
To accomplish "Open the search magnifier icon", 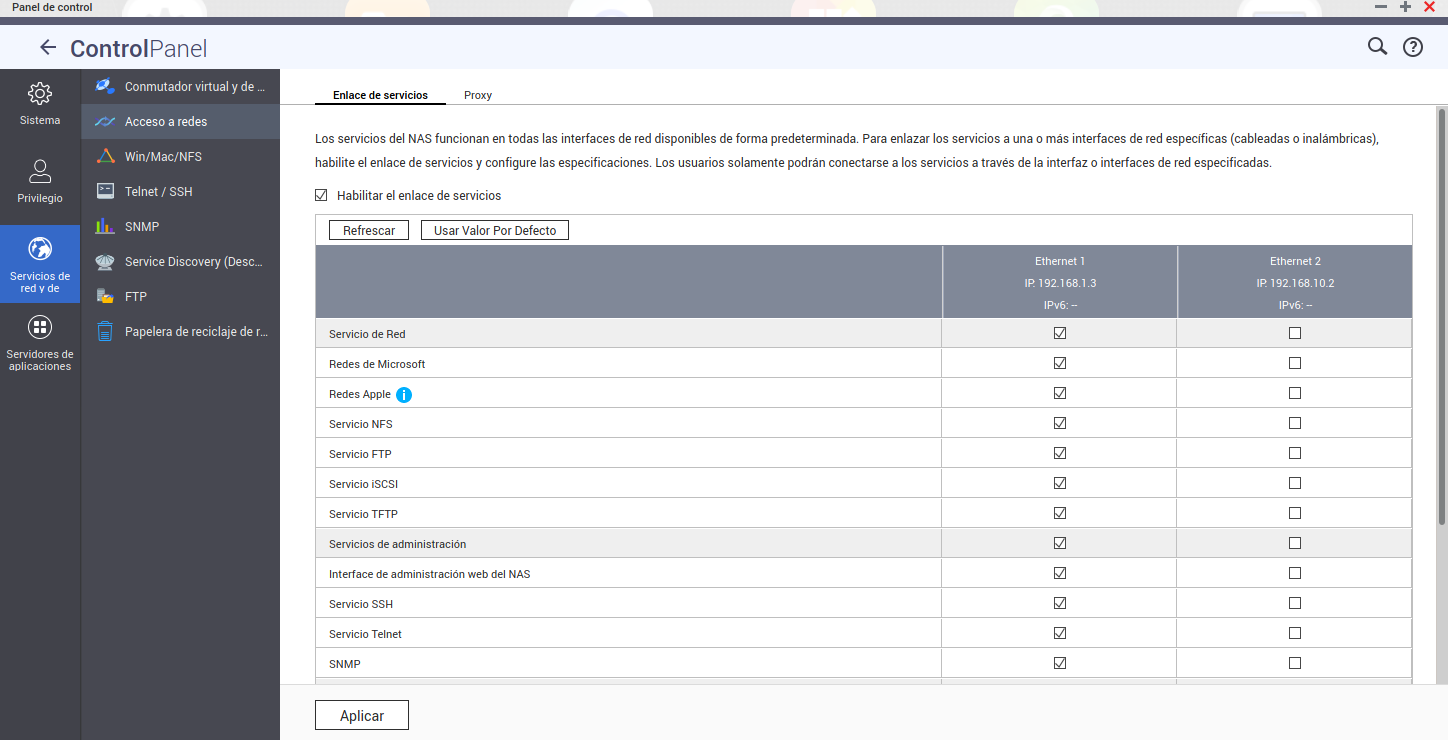I will point(1377,47).
